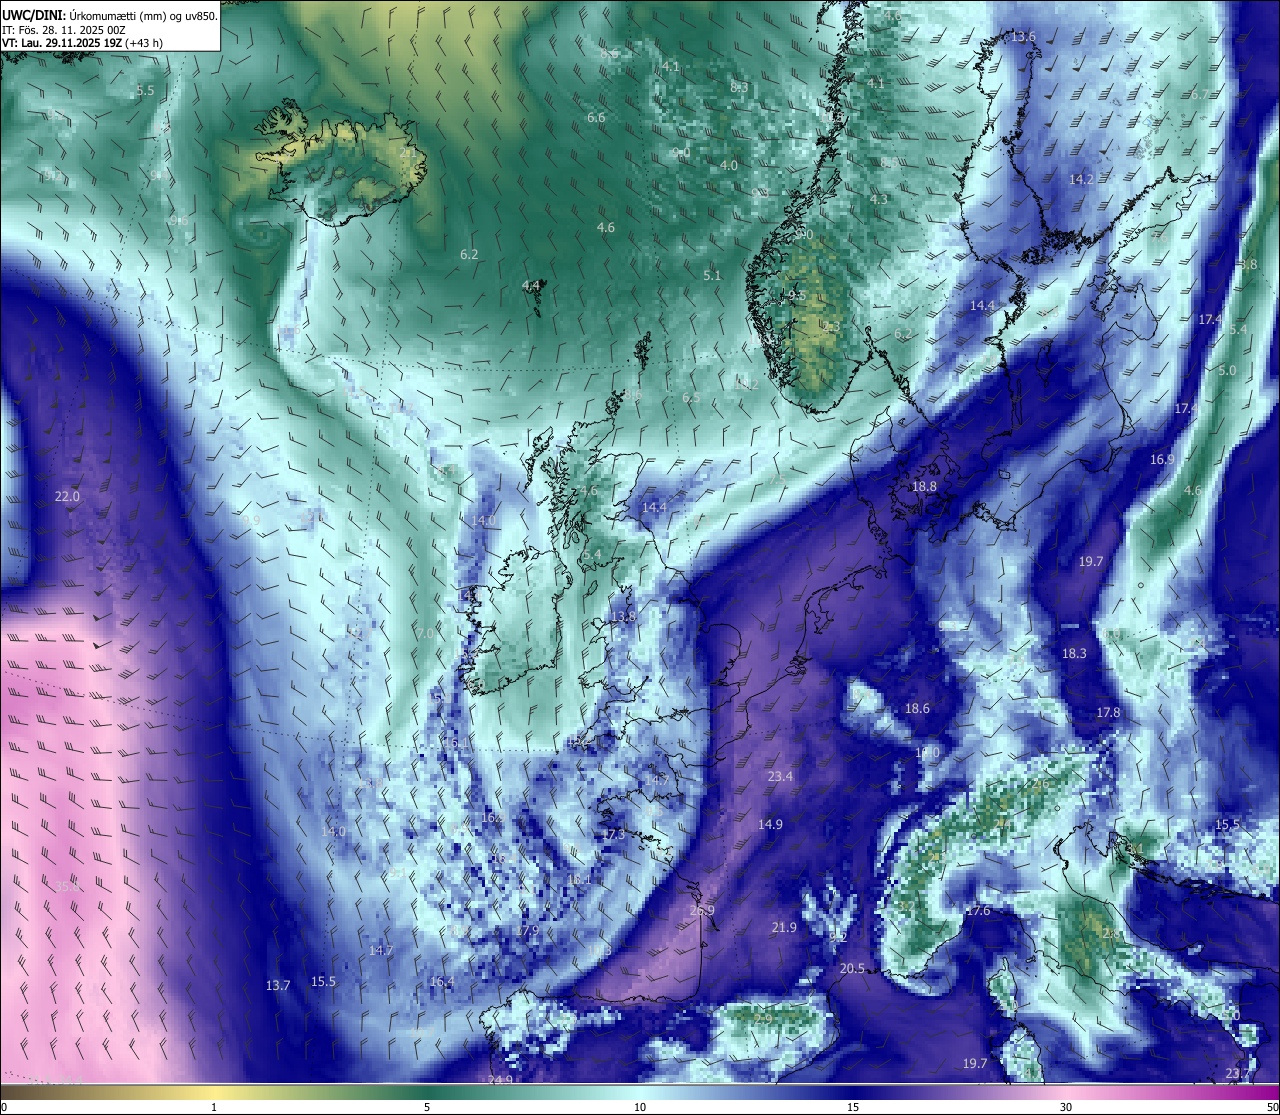Click the colorbar tick label 10

(639, 1107)
